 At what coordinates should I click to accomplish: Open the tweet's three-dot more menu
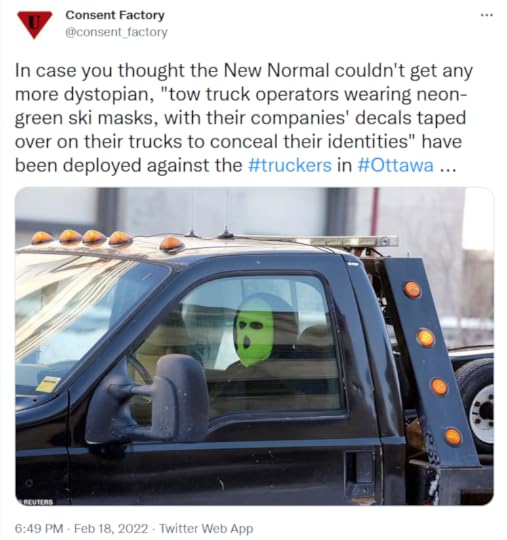487,15
